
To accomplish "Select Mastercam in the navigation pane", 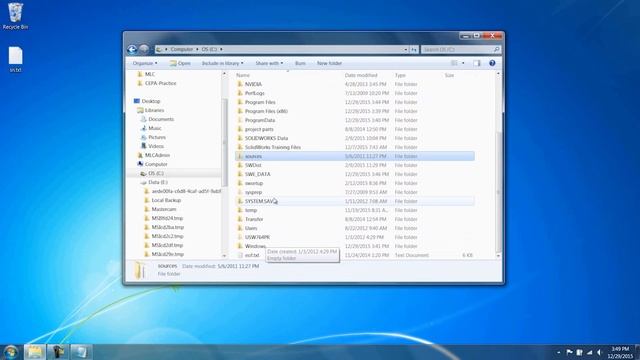I will pyautogui.click(x=164, y=209).
